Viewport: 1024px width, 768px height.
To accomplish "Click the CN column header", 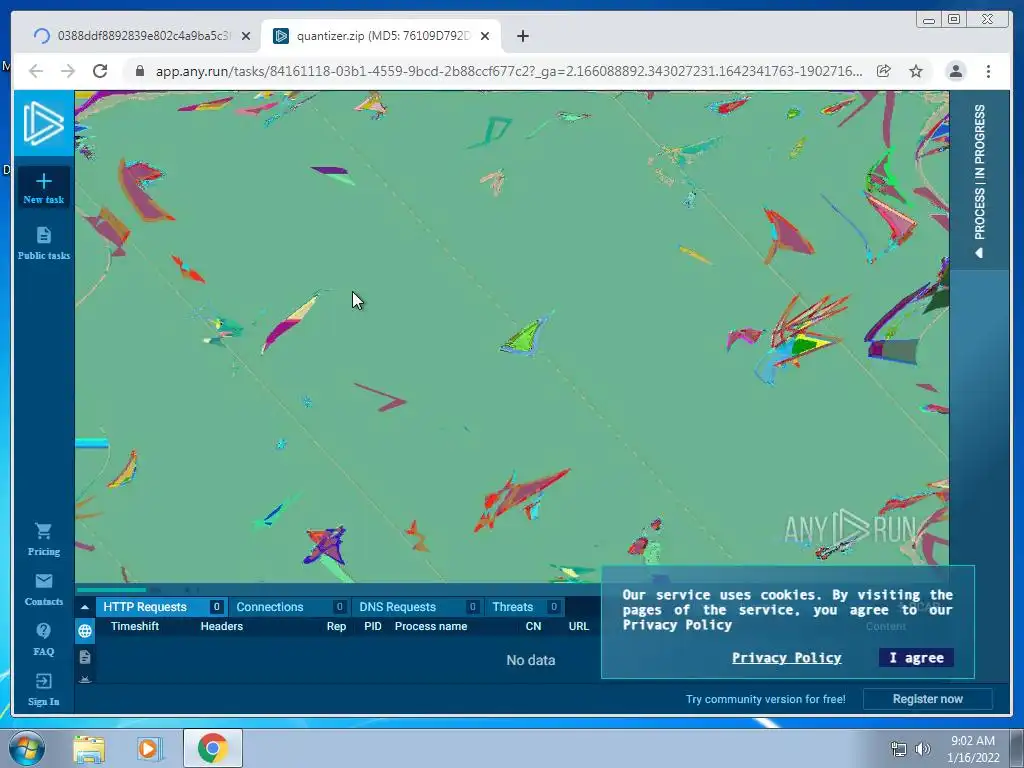I will (x=534, y=626).
